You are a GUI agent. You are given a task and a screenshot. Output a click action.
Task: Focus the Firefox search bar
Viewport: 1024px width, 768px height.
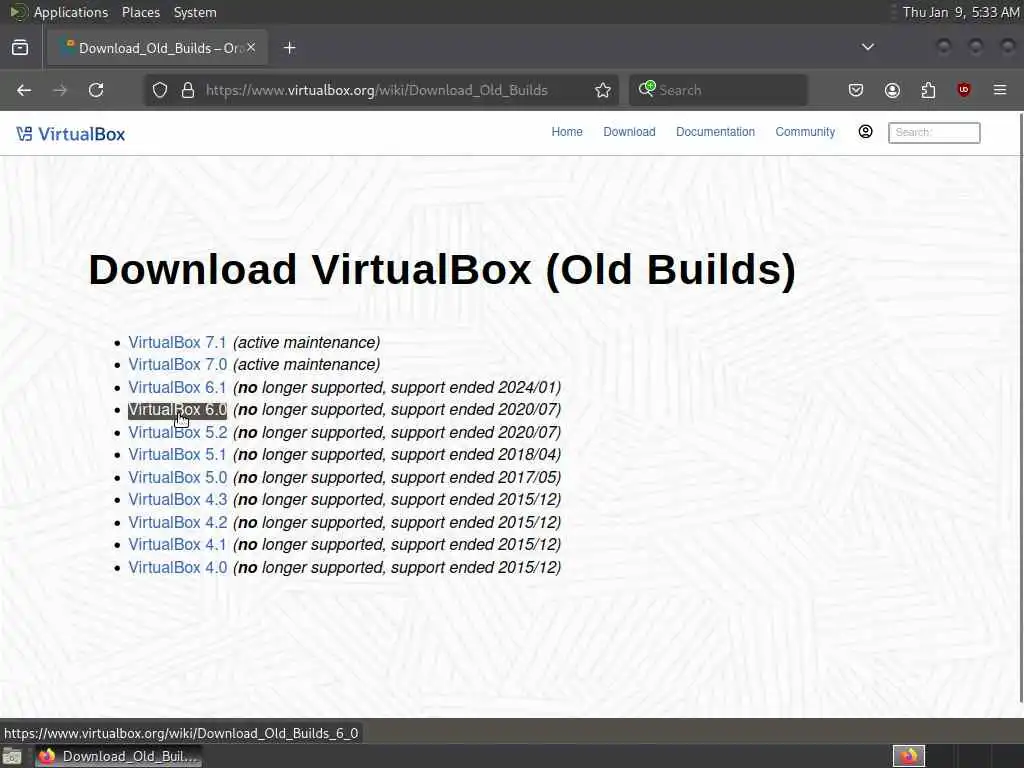click(x=718, y=90)
